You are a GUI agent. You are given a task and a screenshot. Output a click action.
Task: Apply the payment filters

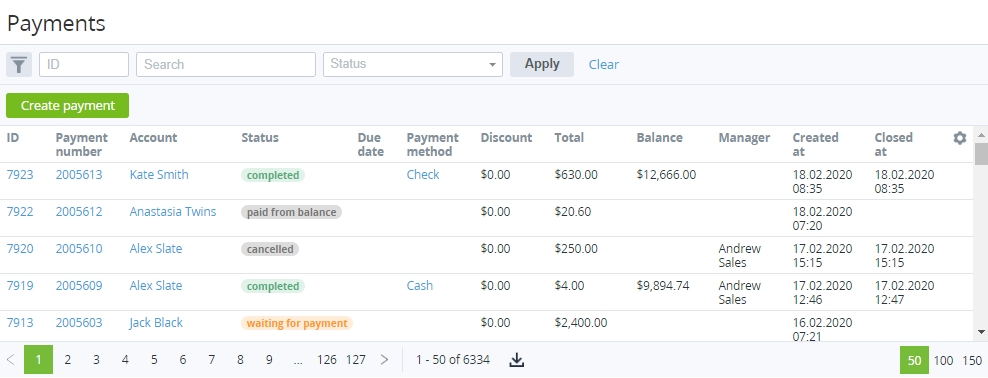(x=542, y=64)
